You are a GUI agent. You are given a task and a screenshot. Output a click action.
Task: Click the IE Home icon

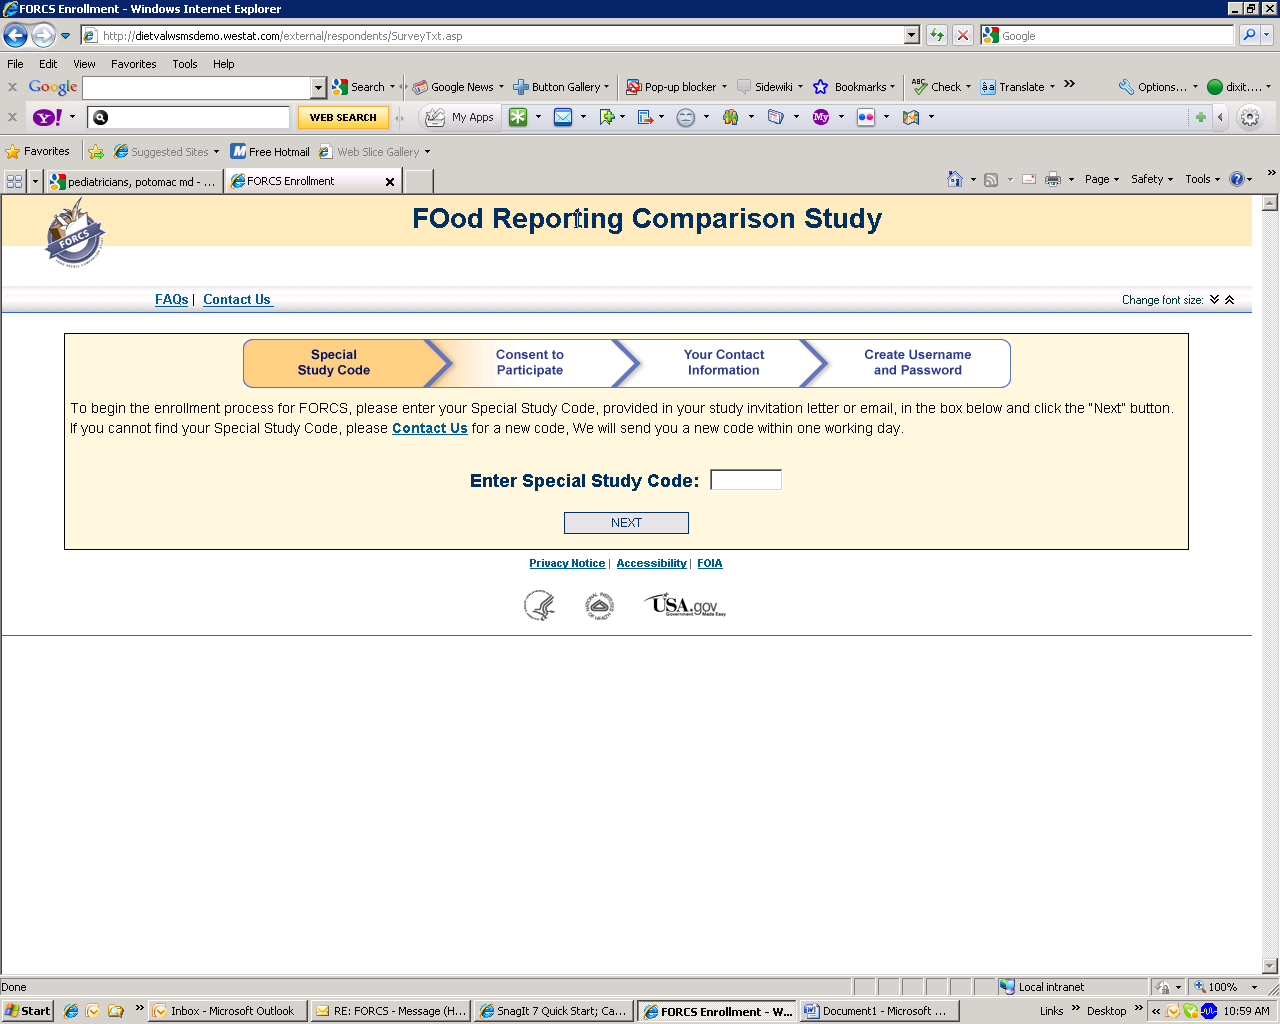[x=955, y=179]
